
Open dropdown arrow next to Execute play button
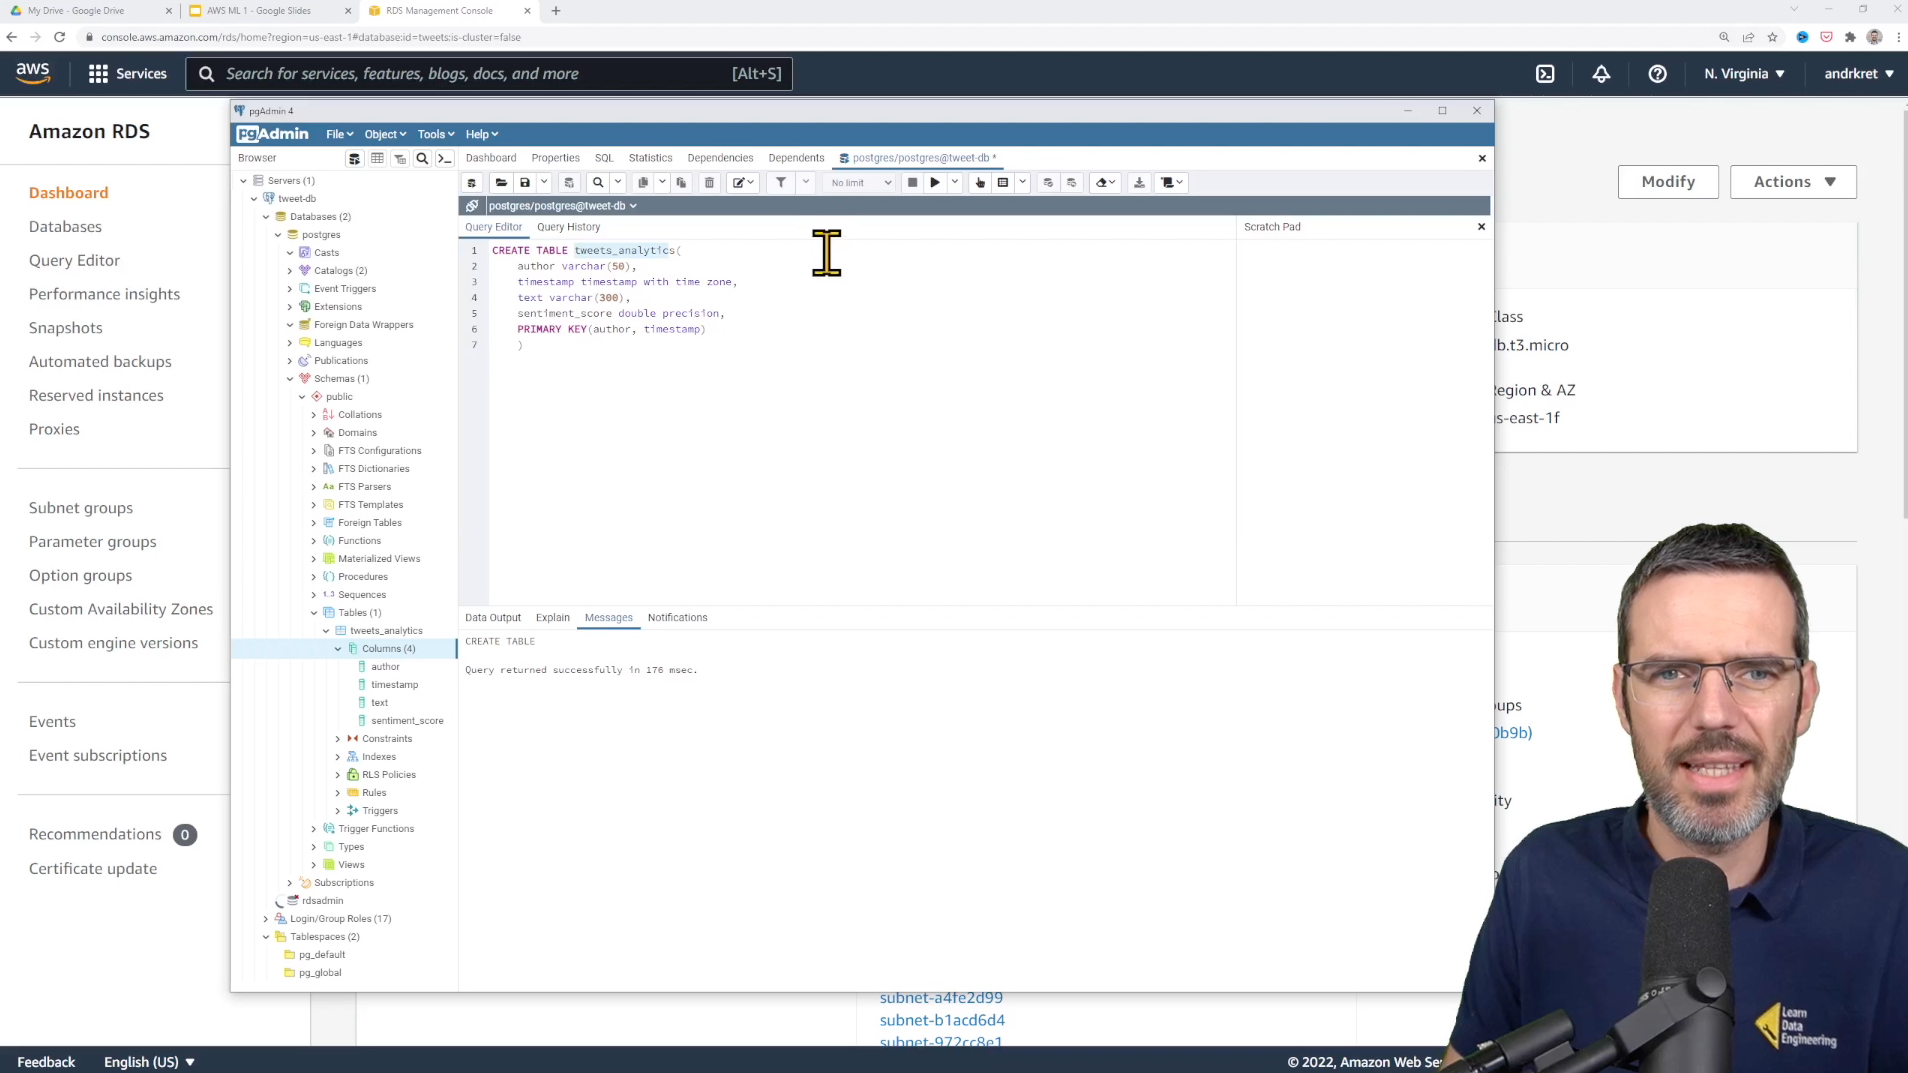(x=955, y=182)
